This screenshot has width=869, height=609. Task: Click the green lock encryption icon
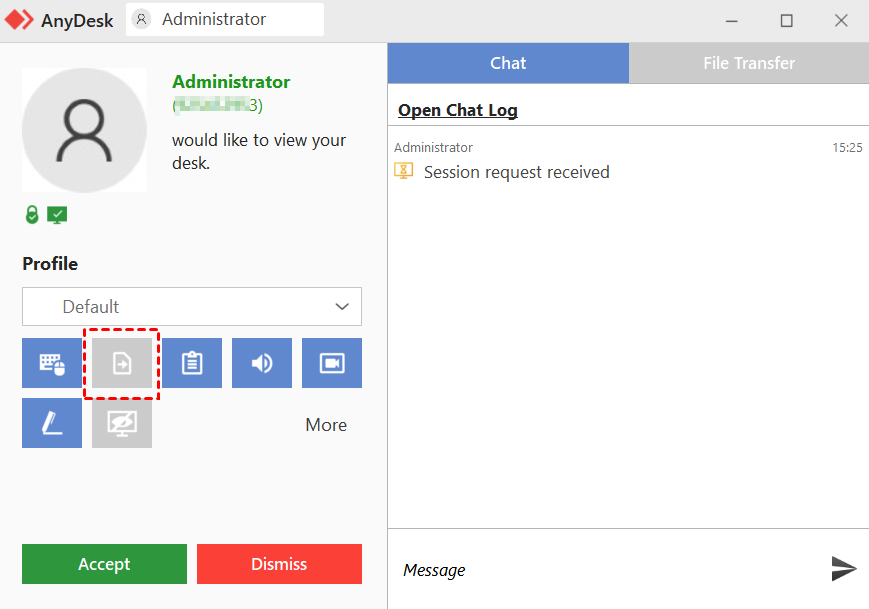coord(32,214)
